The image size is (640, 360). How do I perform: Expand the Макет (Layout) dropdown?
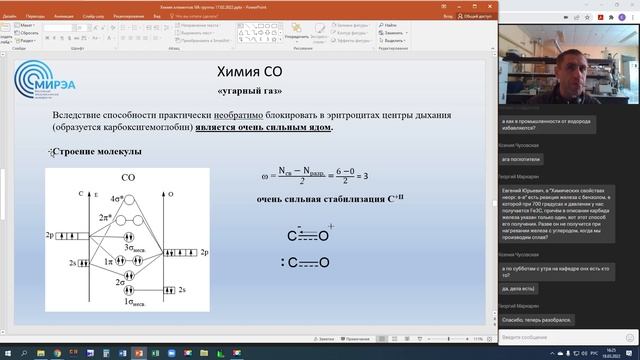[25, 25]
